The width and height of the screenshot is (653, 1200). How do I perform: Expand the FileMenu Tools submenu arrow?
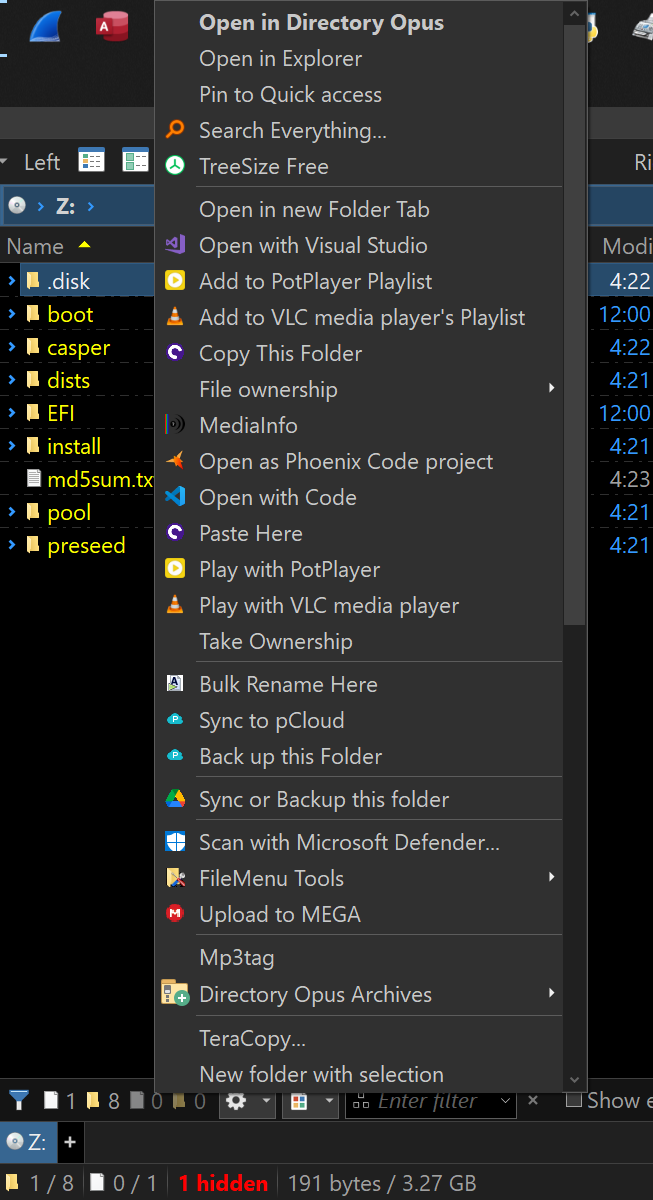click(x=551, y=877)
